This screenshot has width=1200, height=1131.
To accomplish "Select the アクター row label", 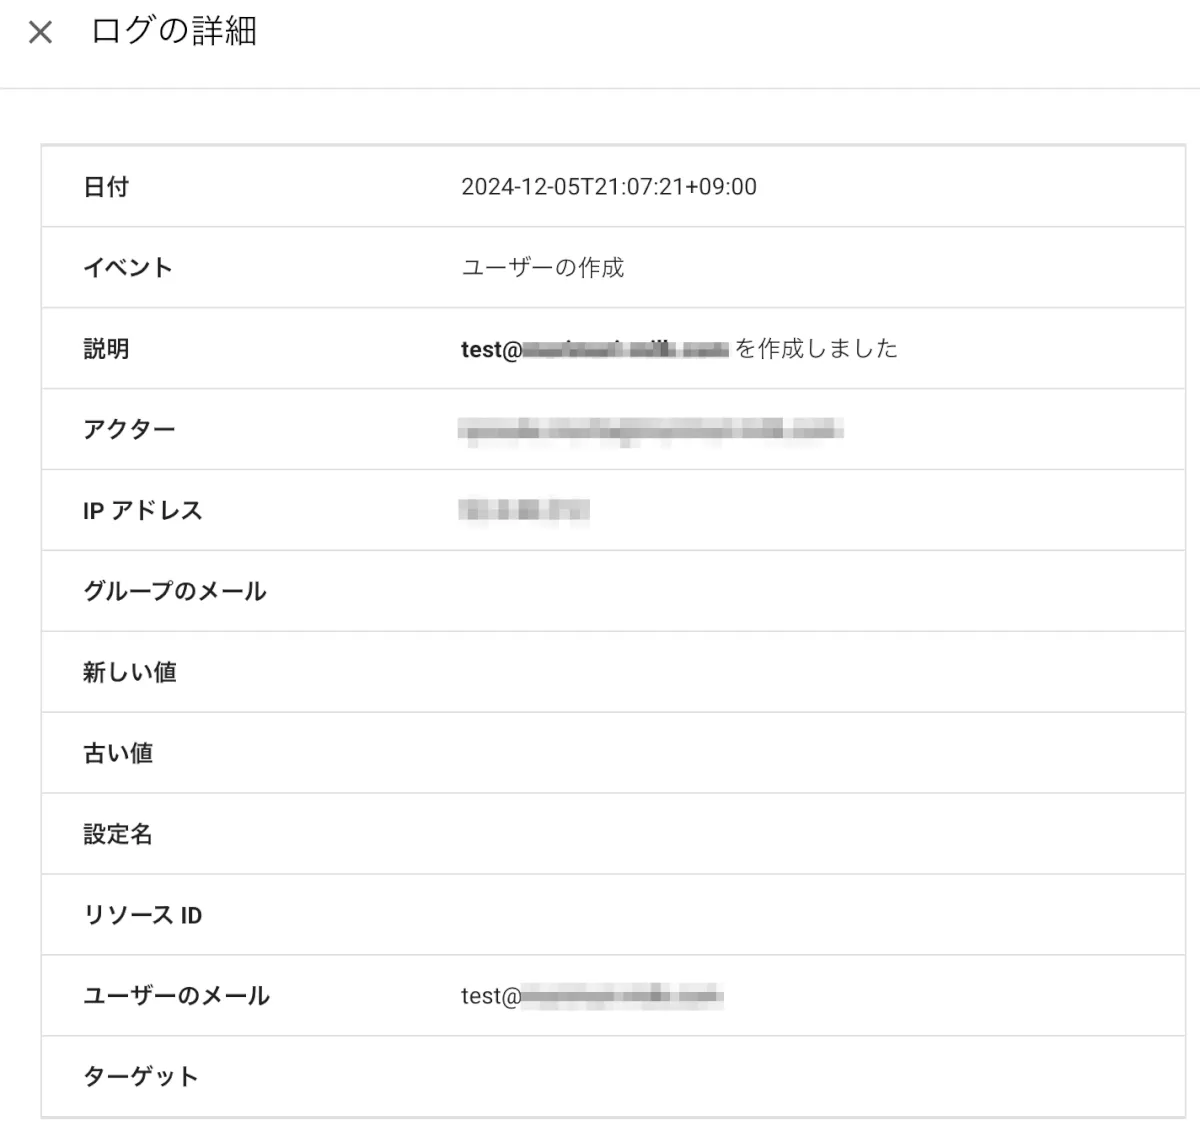I will coord(129,430).
